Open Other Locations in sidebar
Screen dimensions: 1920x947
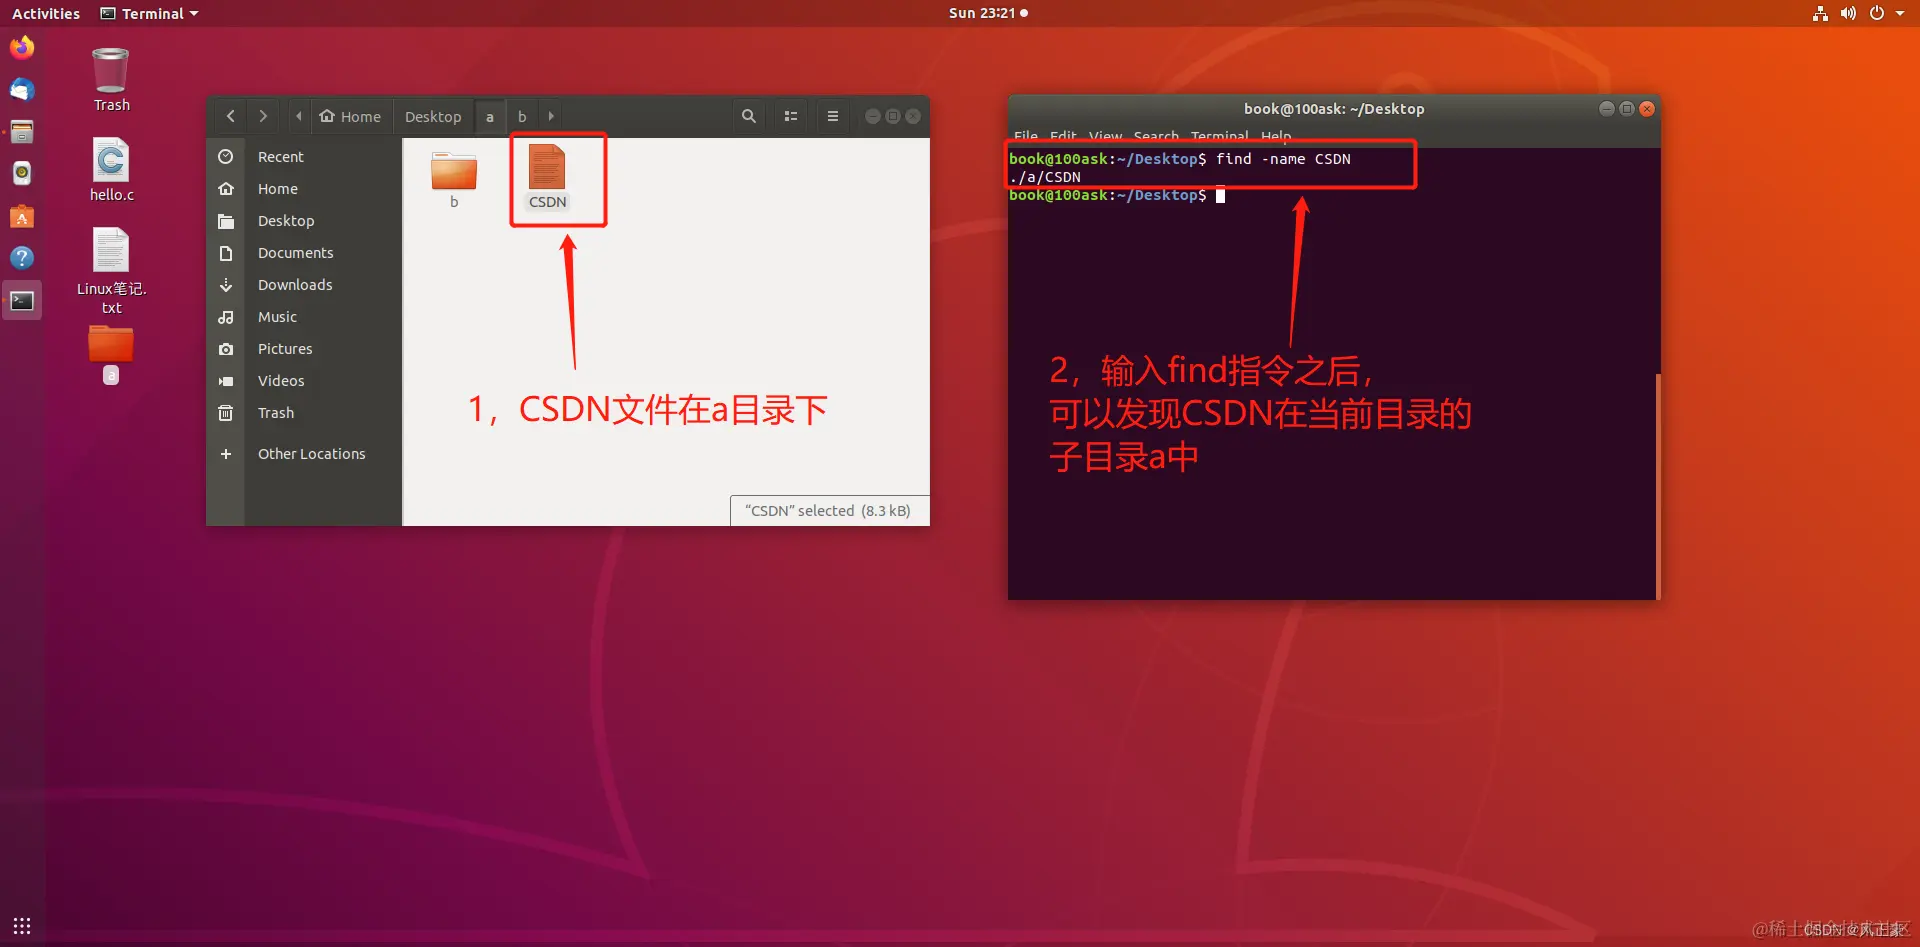click(x=303, y=454)
